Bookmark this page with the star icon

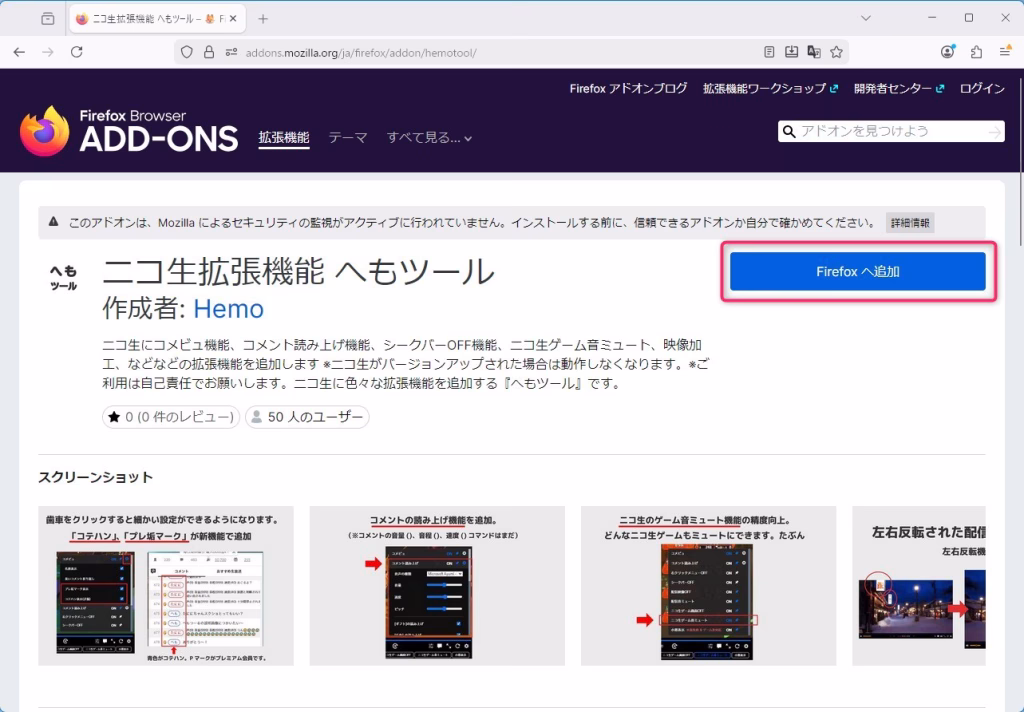[x=836, y=52]
